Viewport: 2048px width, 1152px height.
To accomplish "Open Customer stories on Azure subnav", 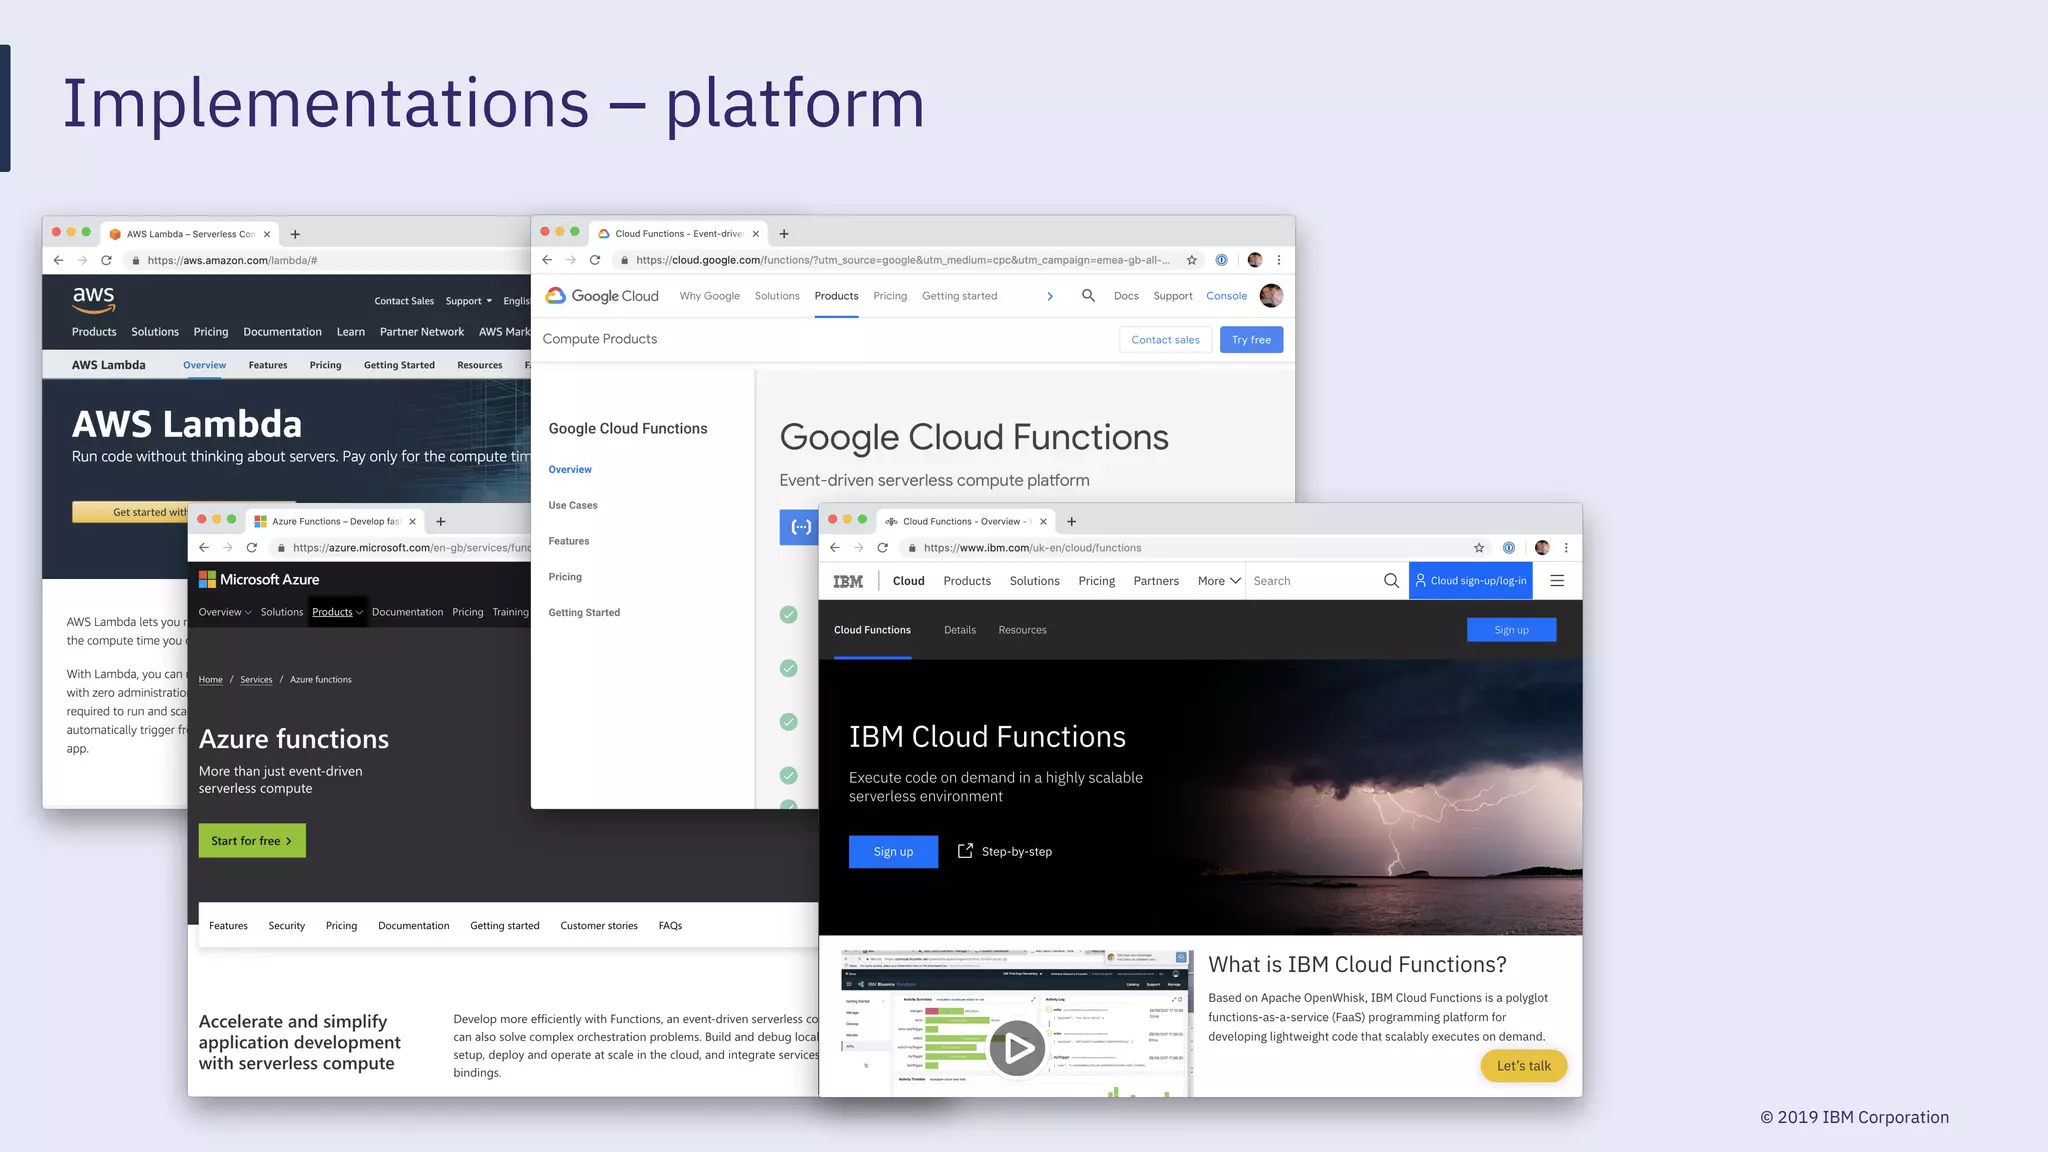I will click(599, 926).
